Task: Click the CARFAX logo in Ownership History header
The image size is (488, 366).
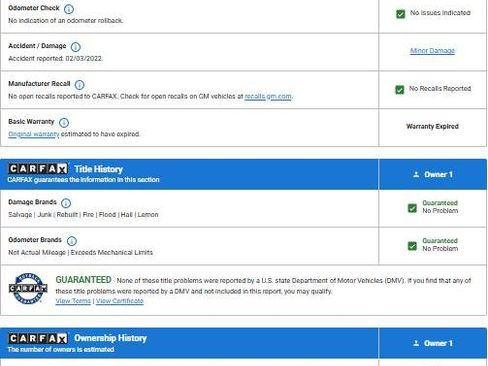Action: coord(38,338)
